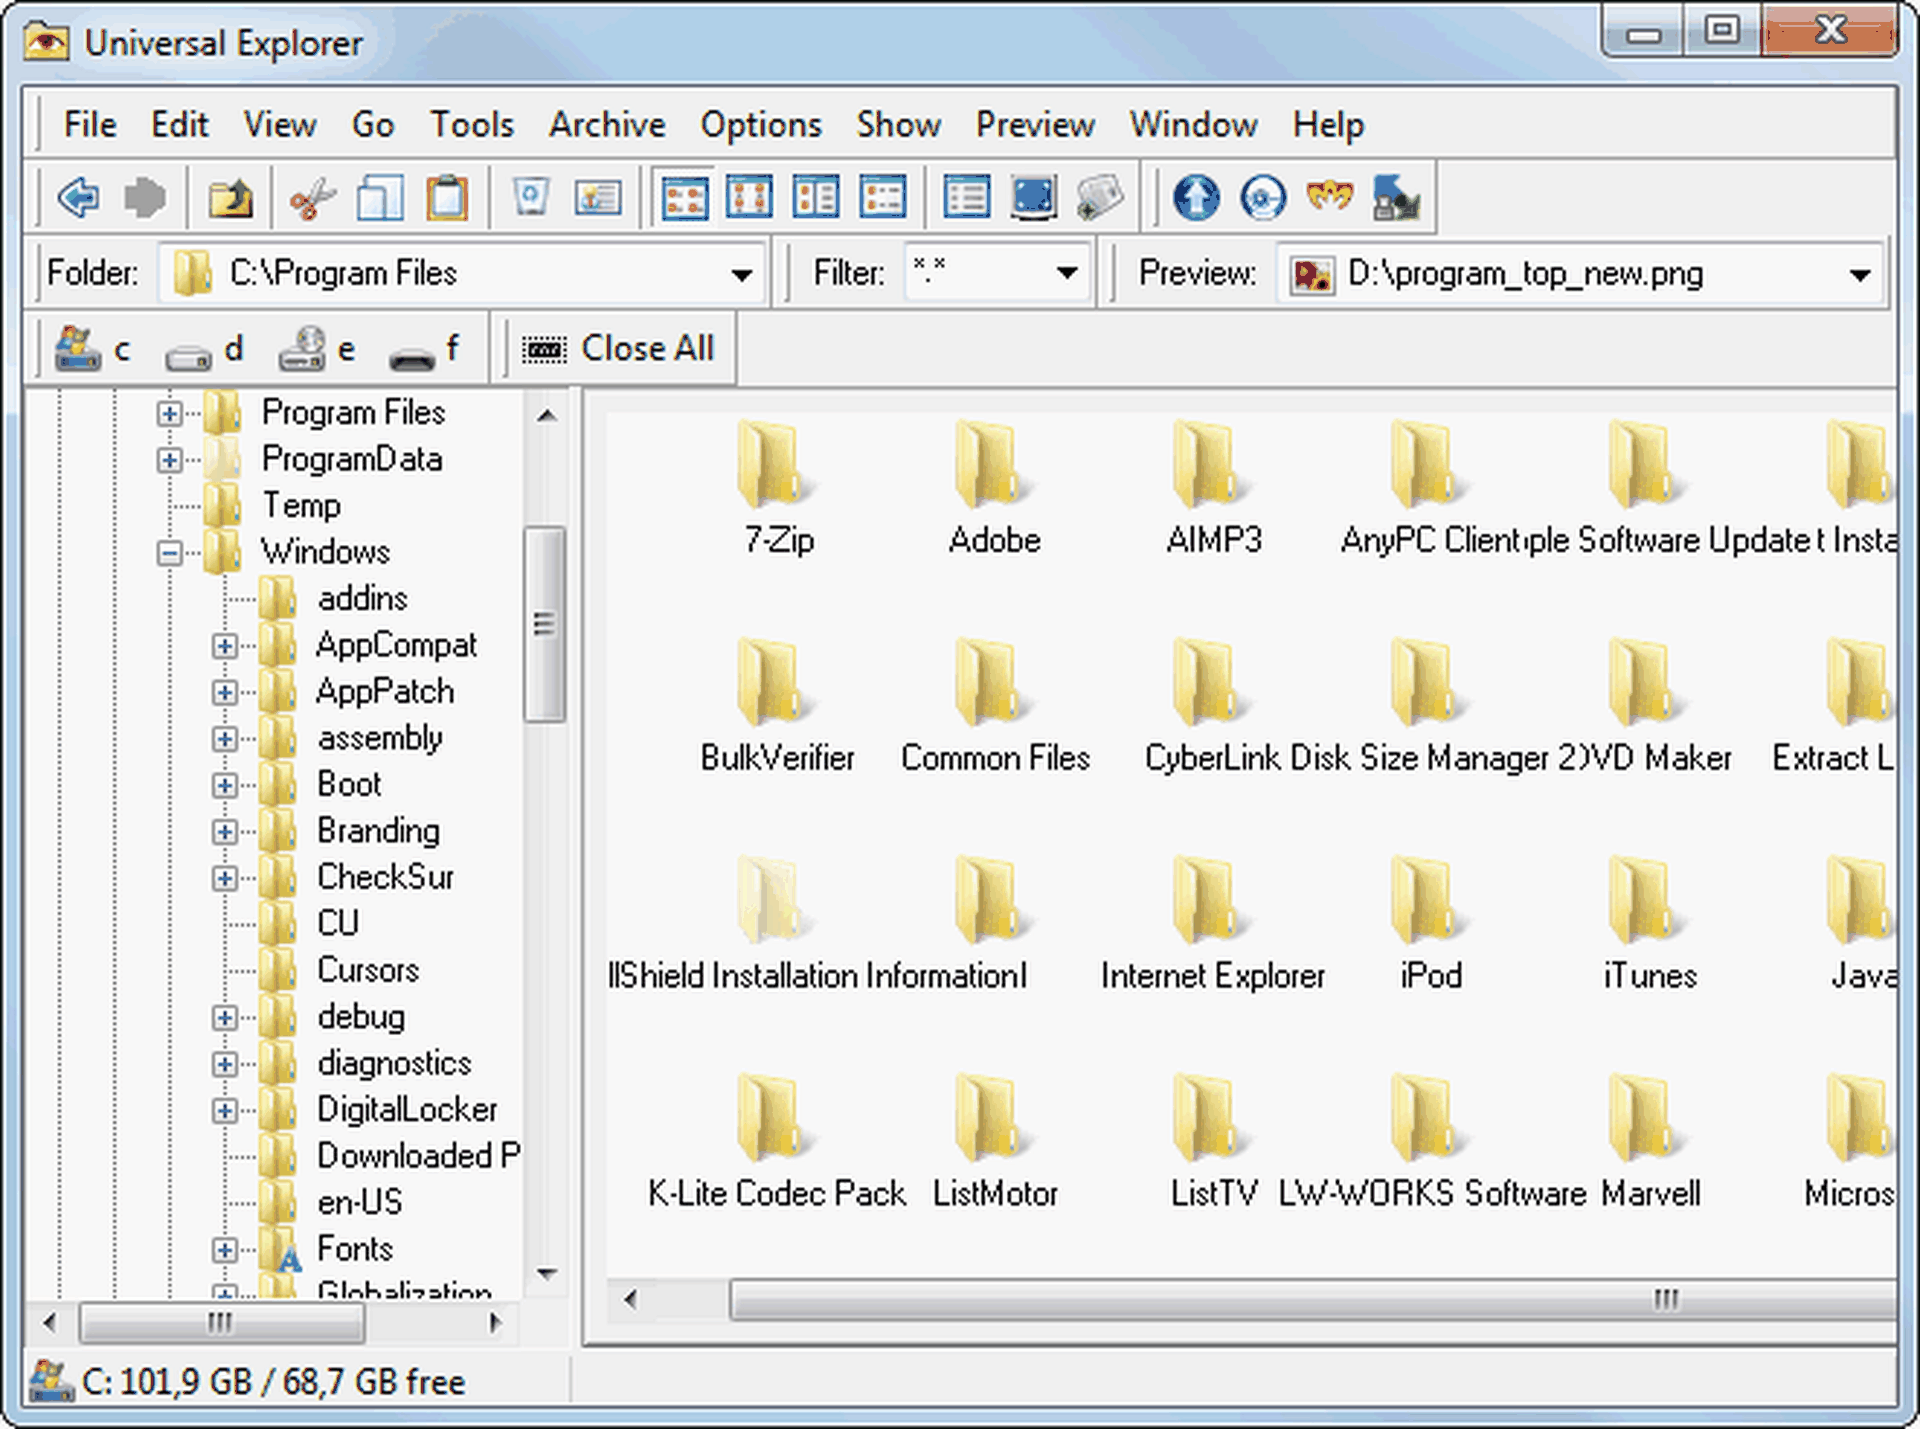Toggle the detailed list view mode
Image resolution: width=1920 pixels, height=1429 pixels.
point(966,197)
